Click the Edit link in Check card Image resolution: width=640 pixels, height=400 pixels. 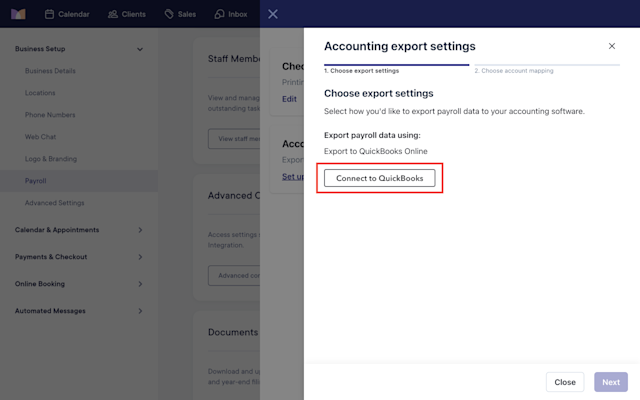(289, 99)
